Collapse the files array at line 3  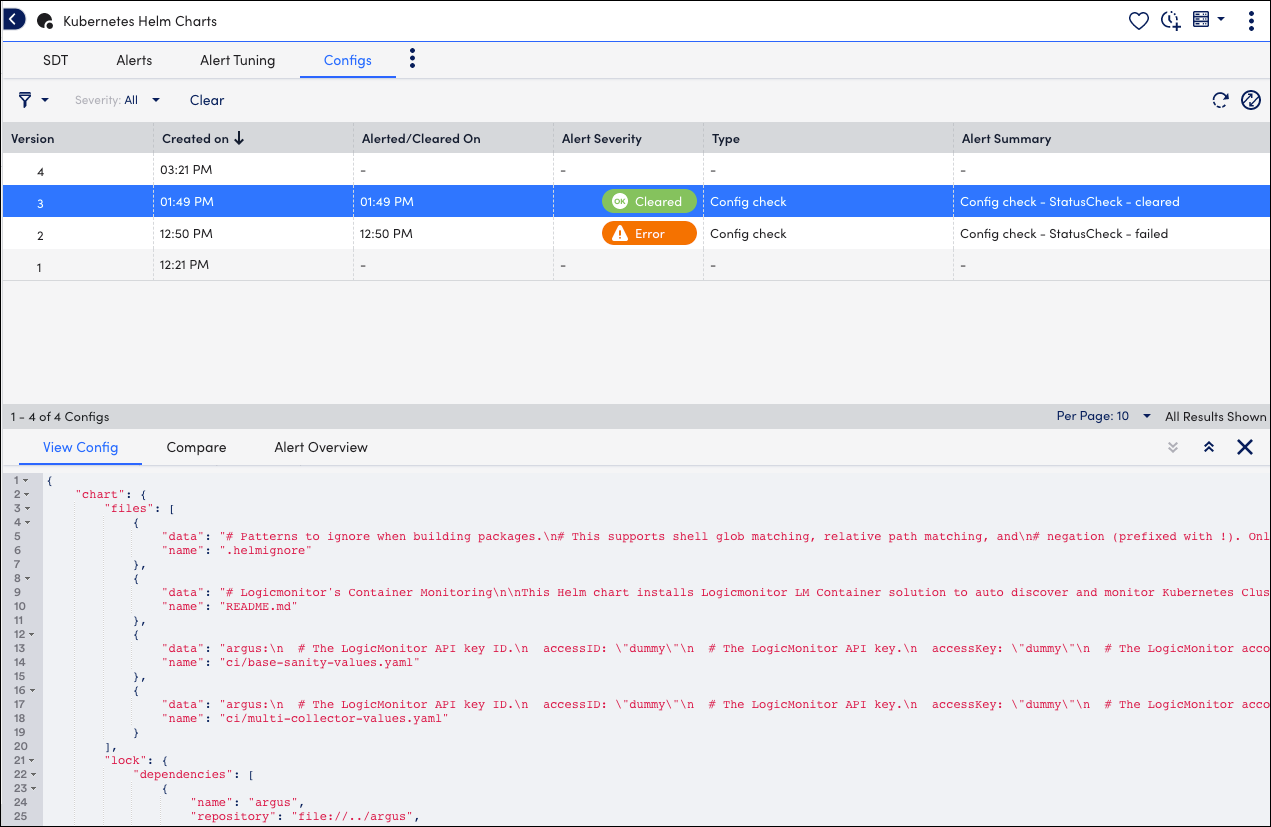point(26,508)
